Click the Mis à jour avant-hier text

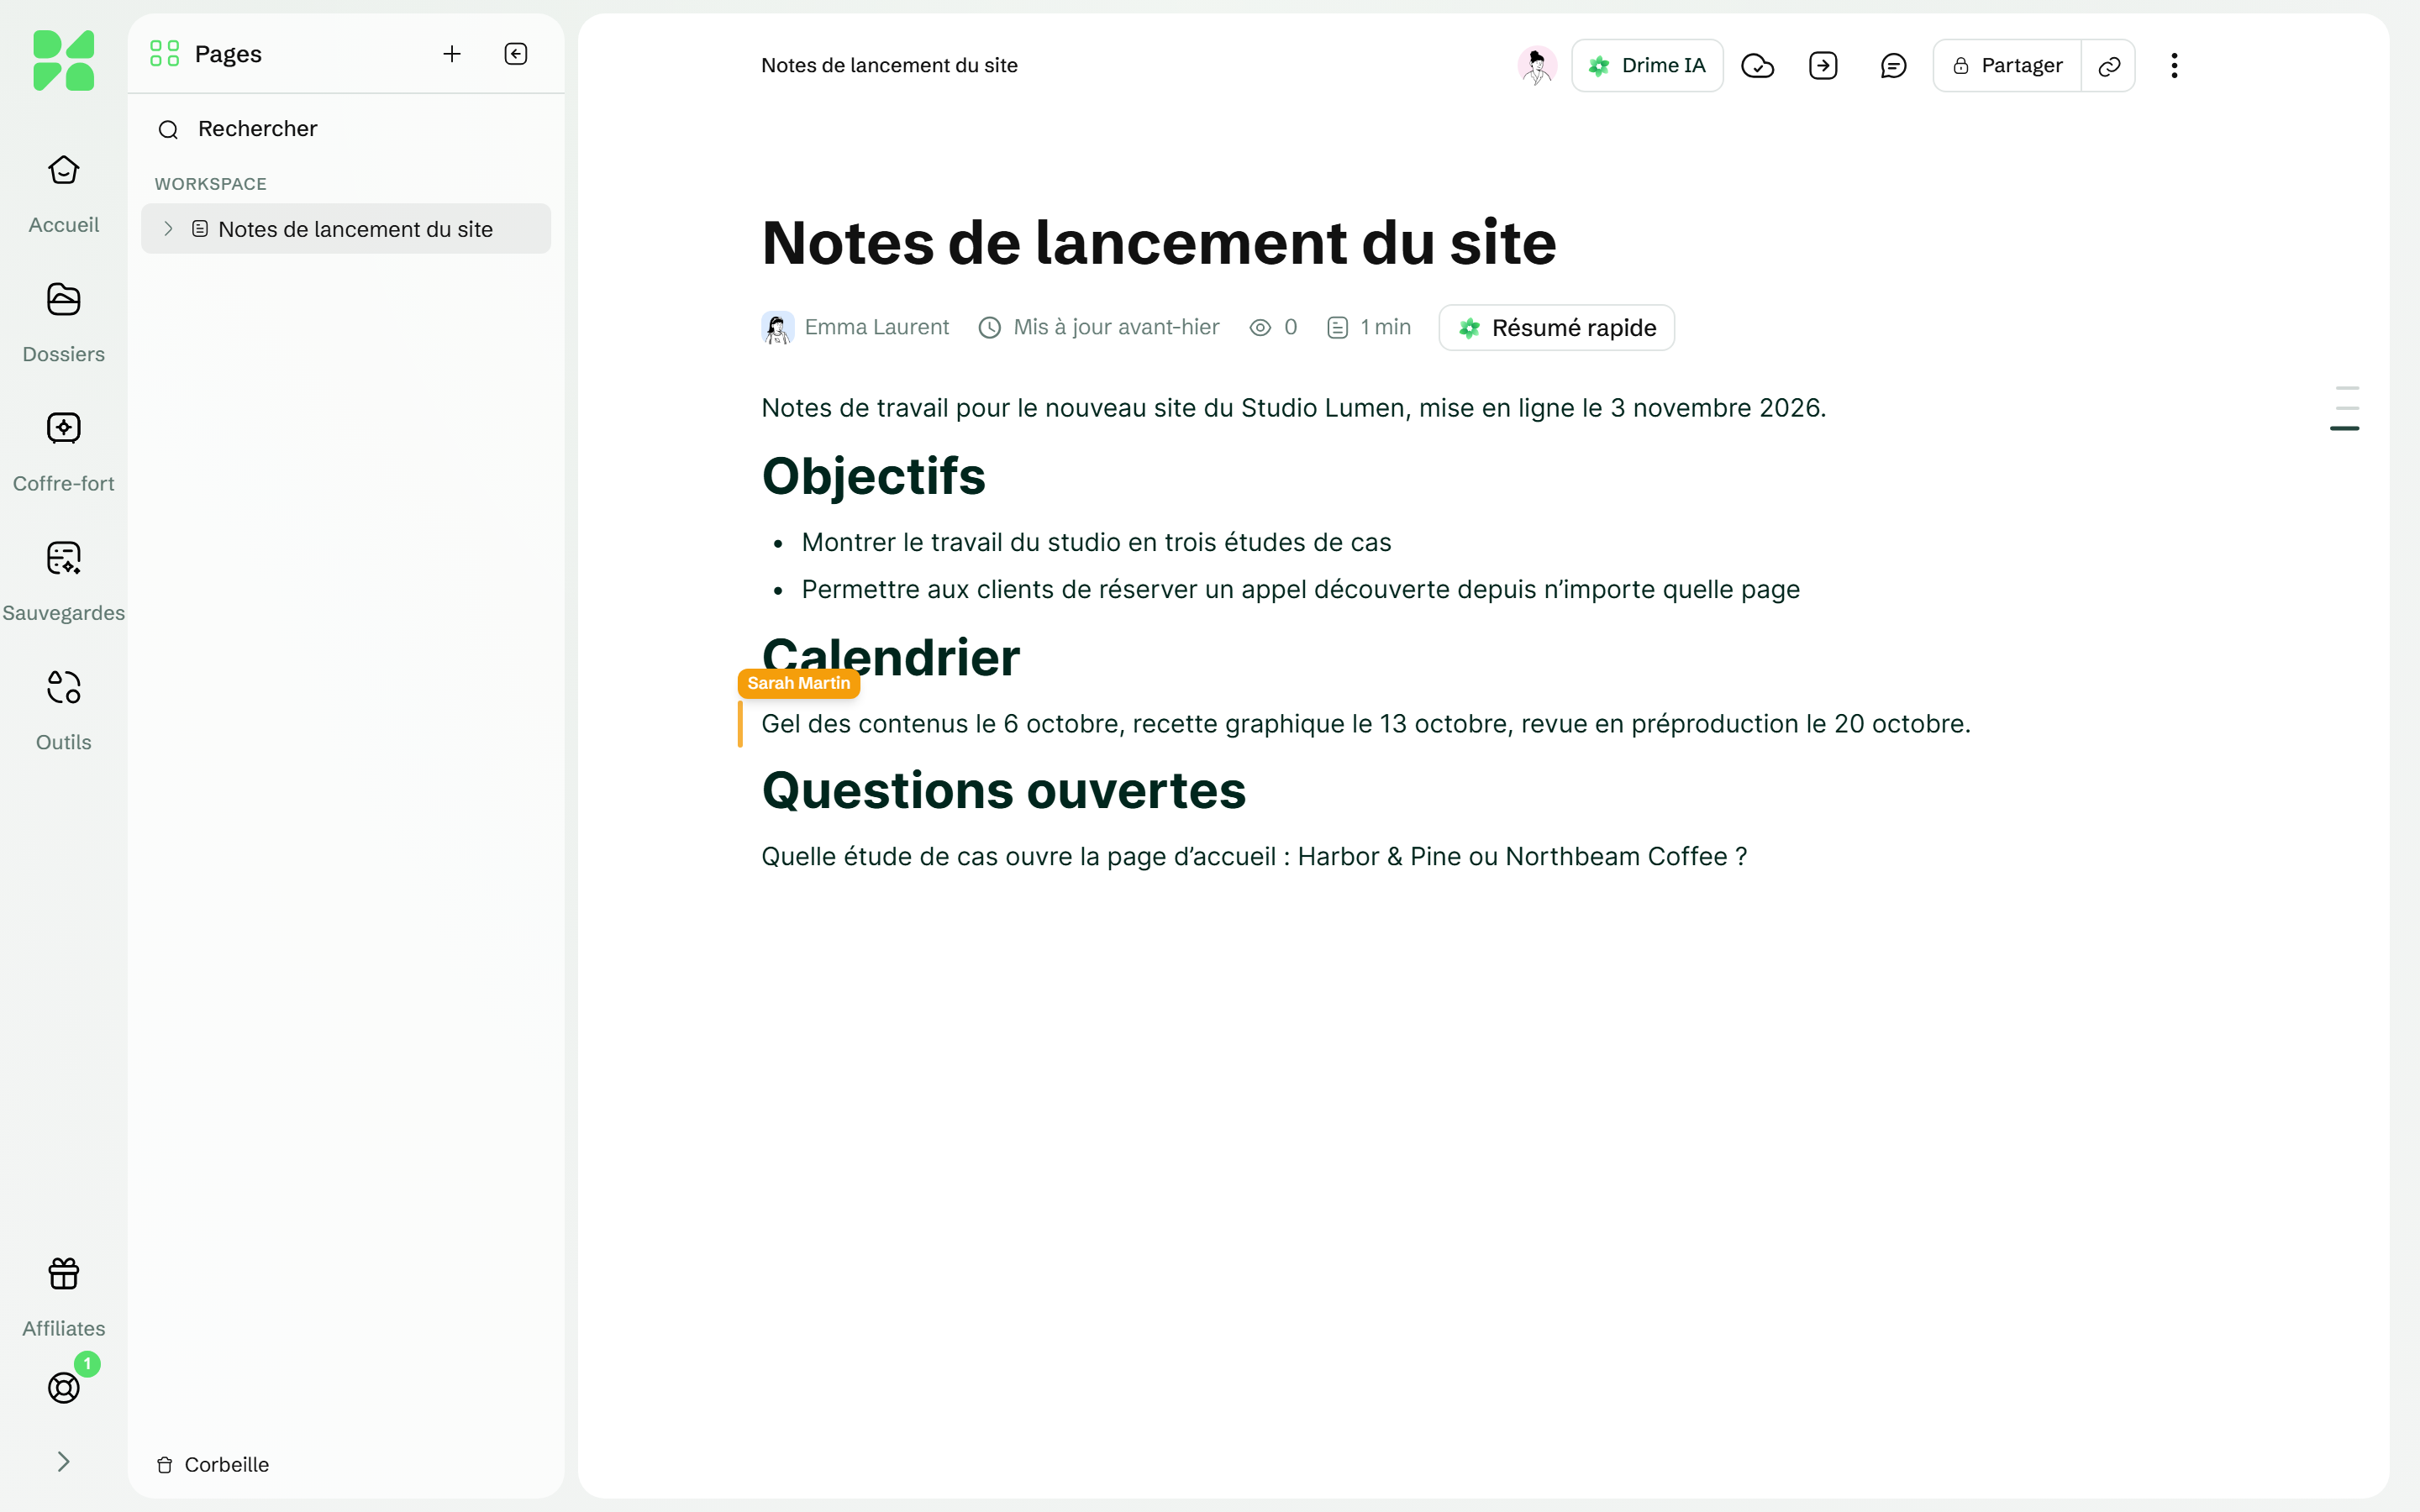(1116, 327)
